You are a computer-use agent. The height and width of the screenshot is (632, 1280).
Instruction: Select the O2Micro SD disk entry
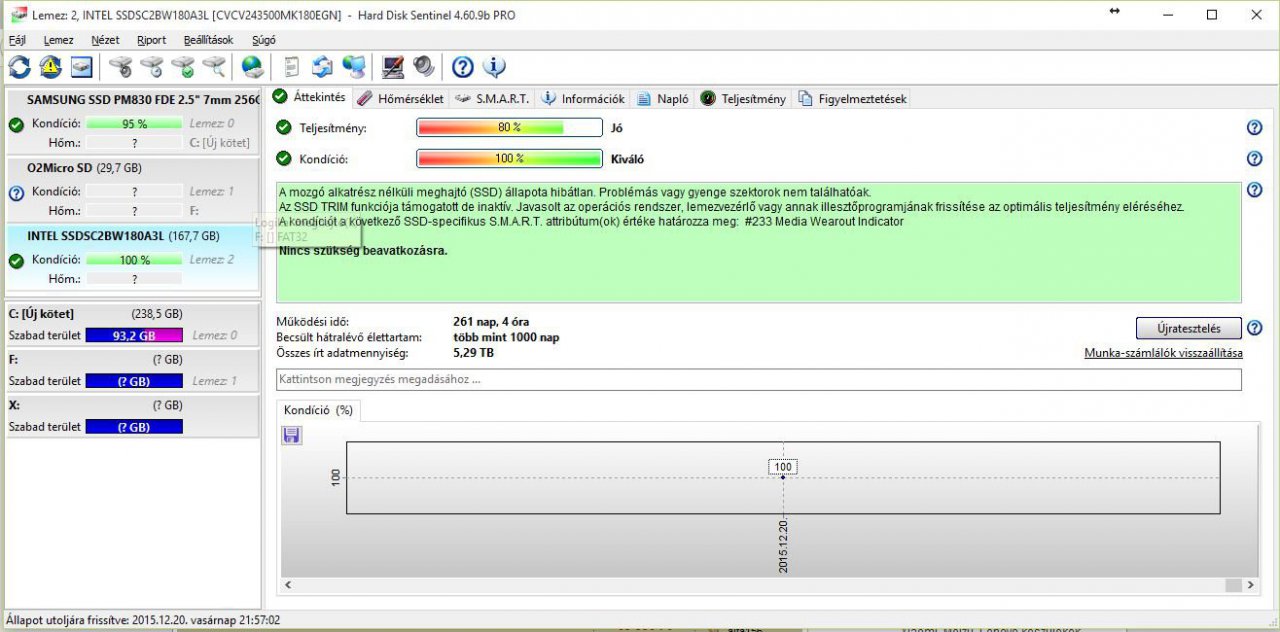132,190
